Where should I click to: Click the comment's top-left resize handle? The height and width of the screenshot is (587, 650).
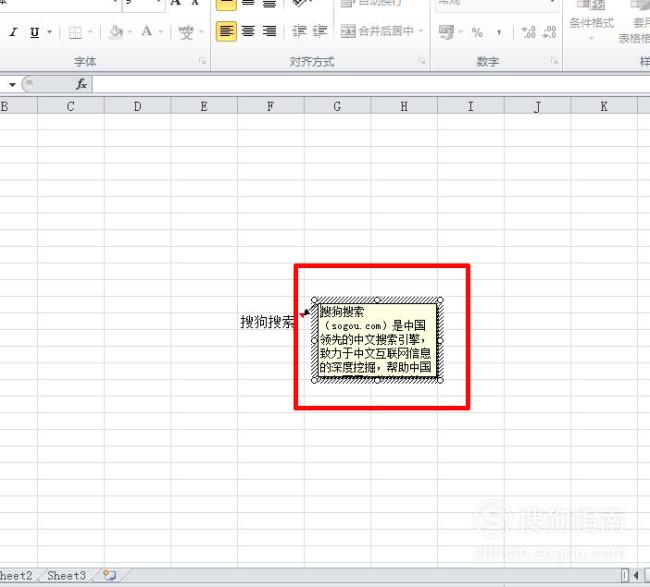(x=314, y=300)
